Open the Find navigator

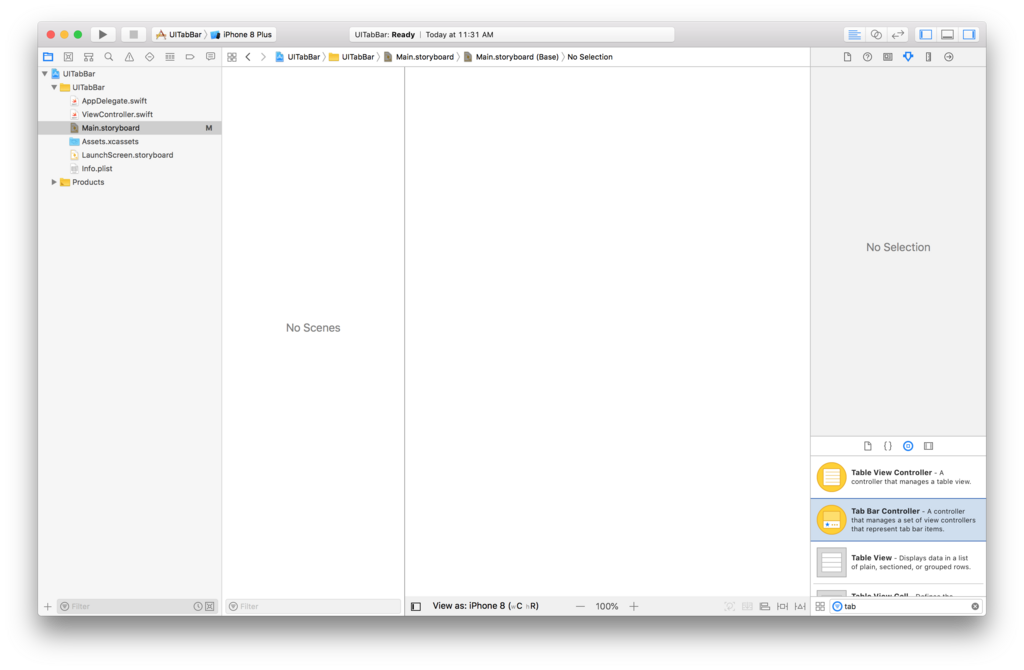[x=109, y=57]
